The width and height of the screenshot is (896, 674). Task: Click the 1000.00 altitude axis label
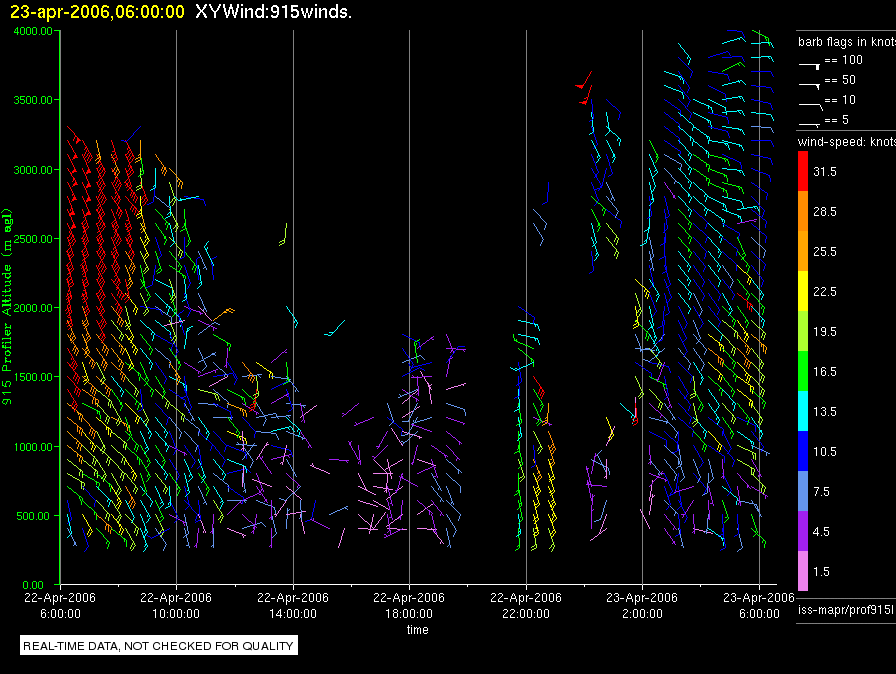pos(33,447)
